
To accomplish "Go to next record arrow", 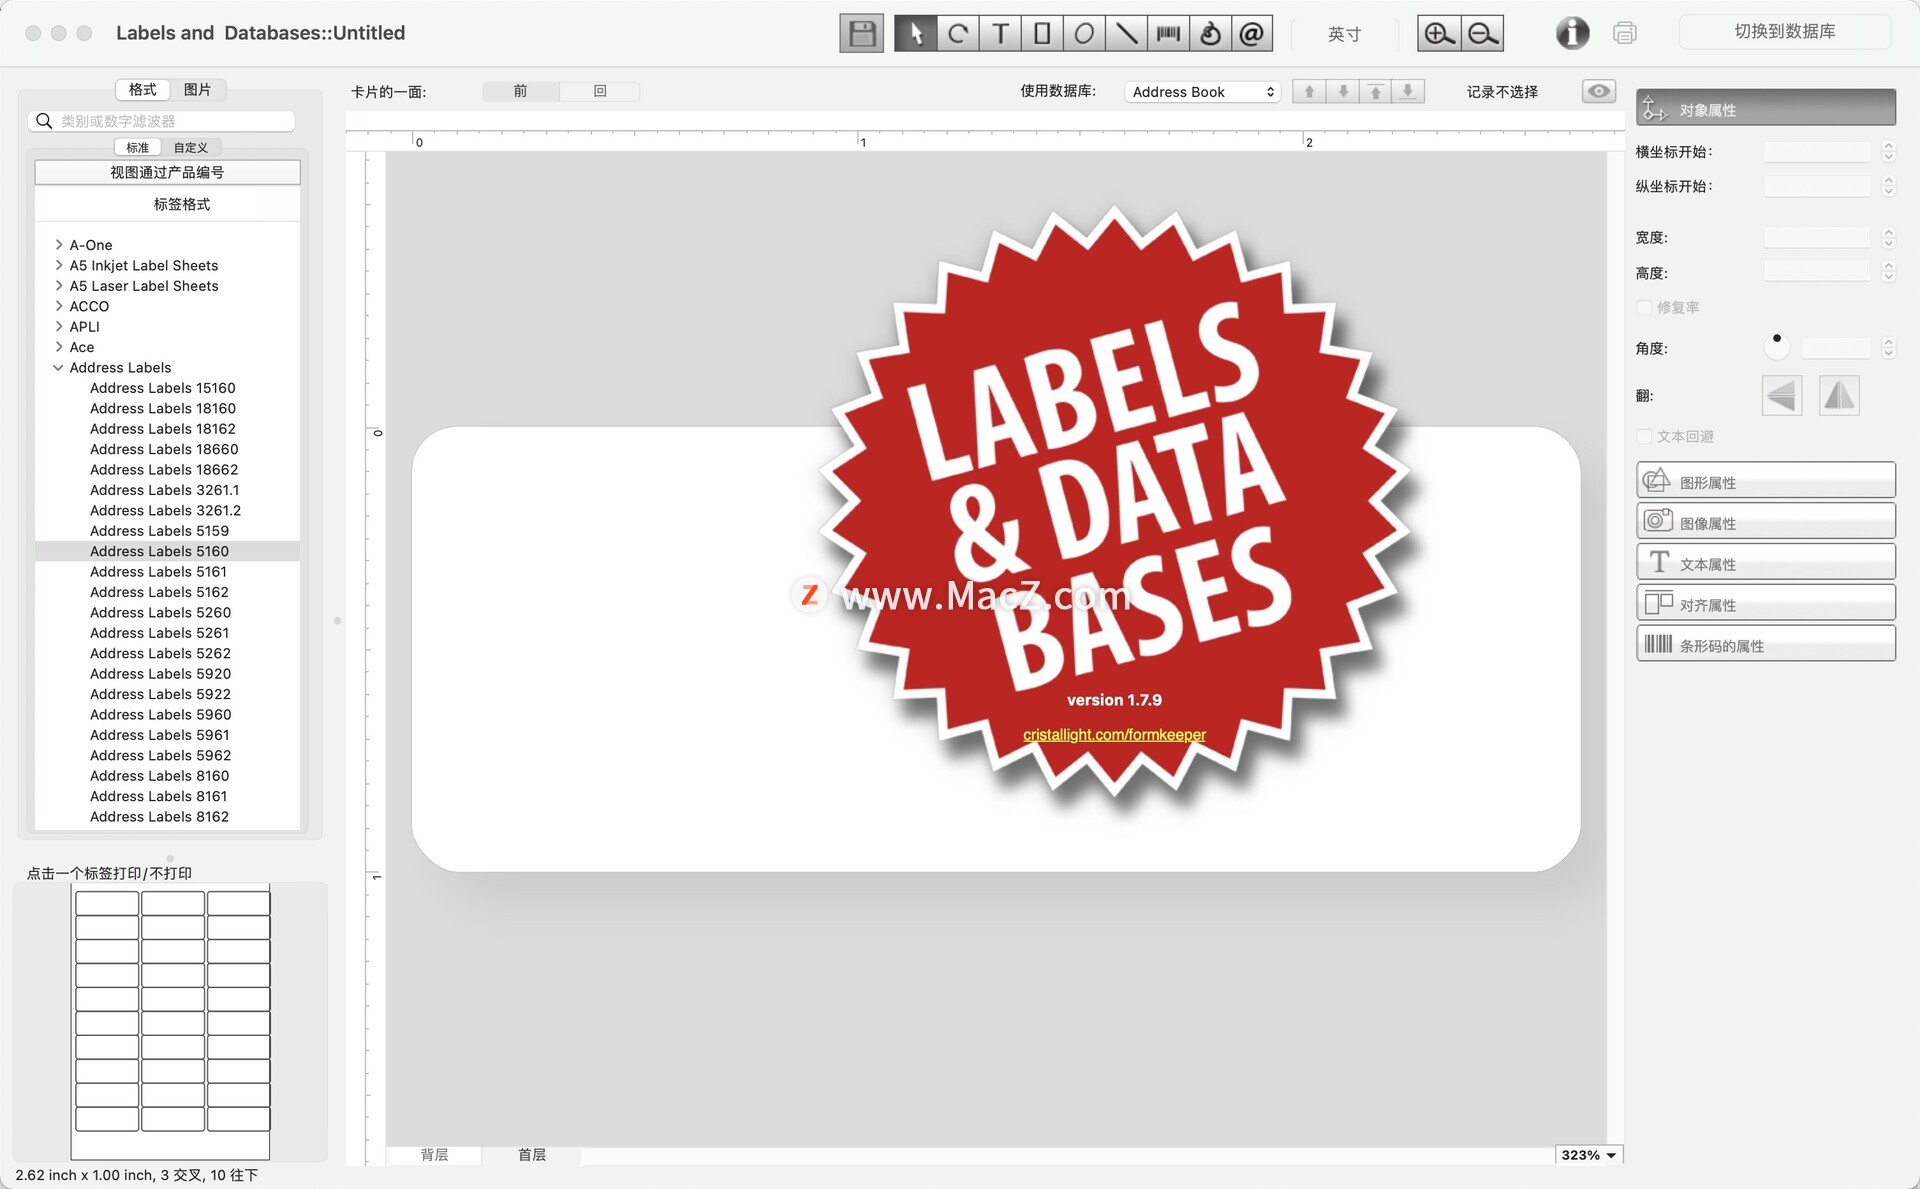I will pyautogui.click(x=1343, y=91).
